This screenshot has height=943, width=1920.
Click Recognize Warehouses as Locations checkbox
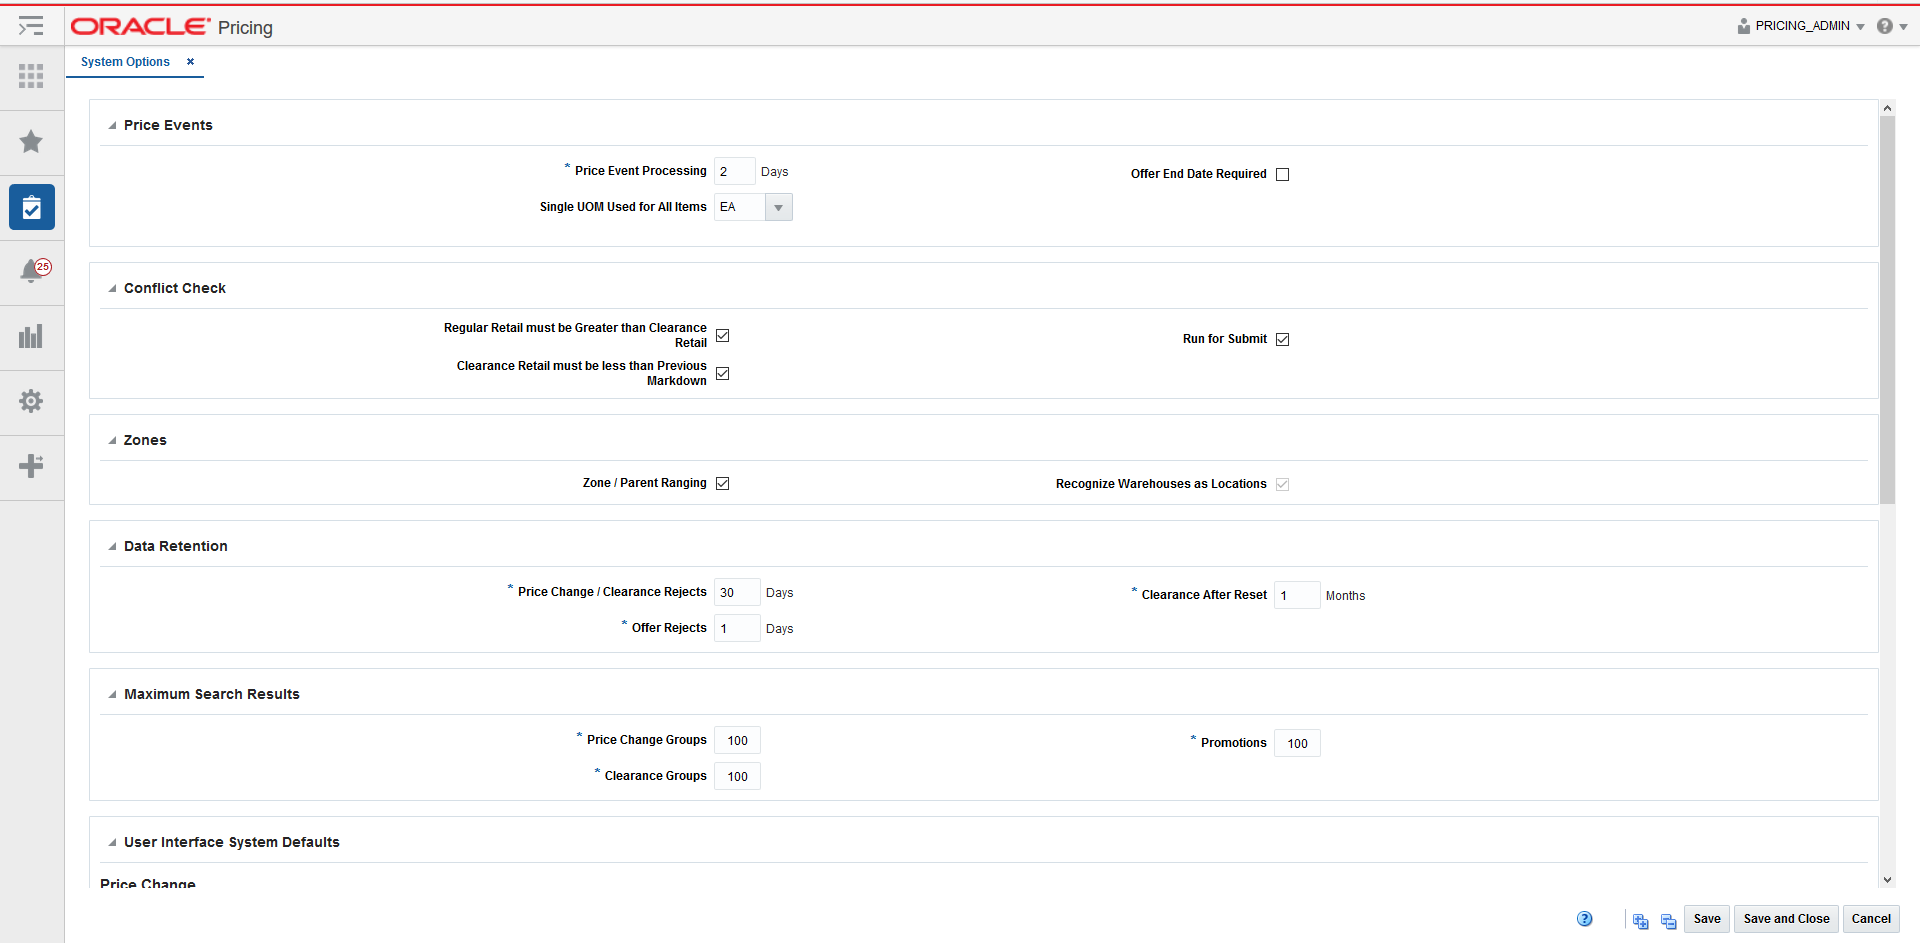(1283, 485)
